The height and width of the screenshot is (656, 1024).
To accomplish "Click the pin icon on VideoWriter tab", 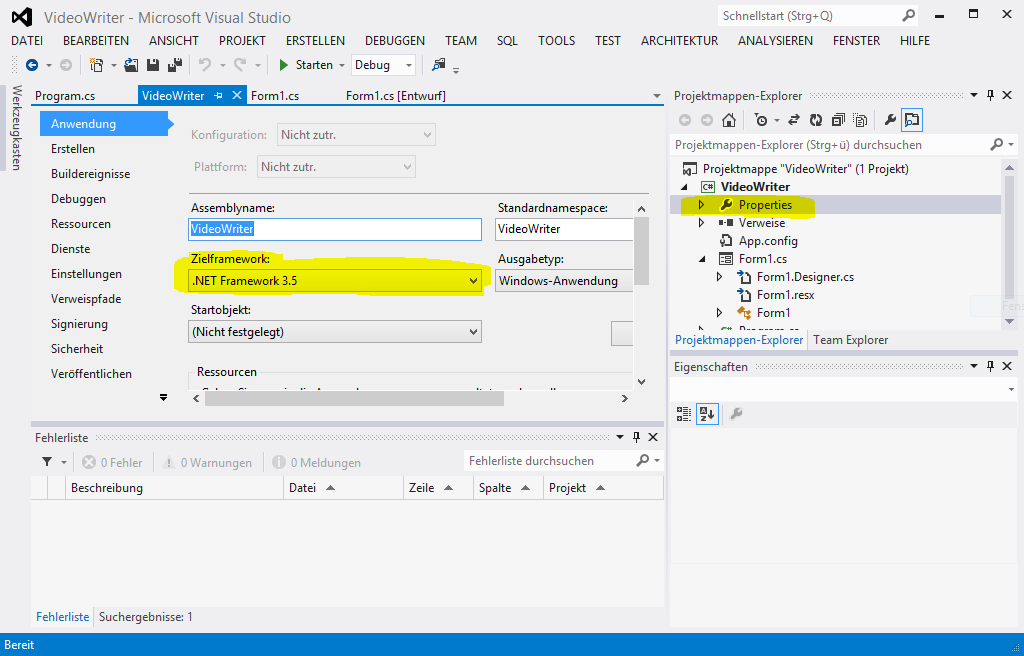I will tap(219, 95).
